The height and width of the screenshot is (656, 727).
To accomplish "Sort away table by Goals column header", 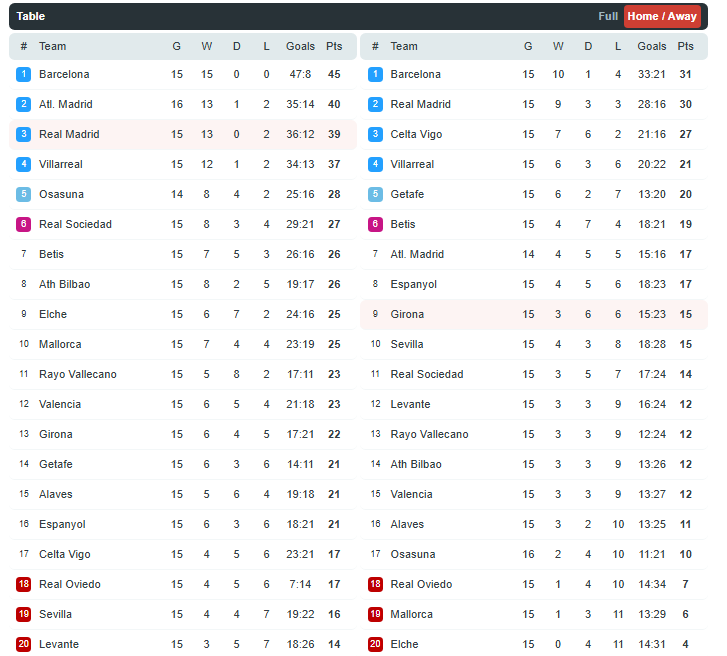I will [x=651, y=46].
